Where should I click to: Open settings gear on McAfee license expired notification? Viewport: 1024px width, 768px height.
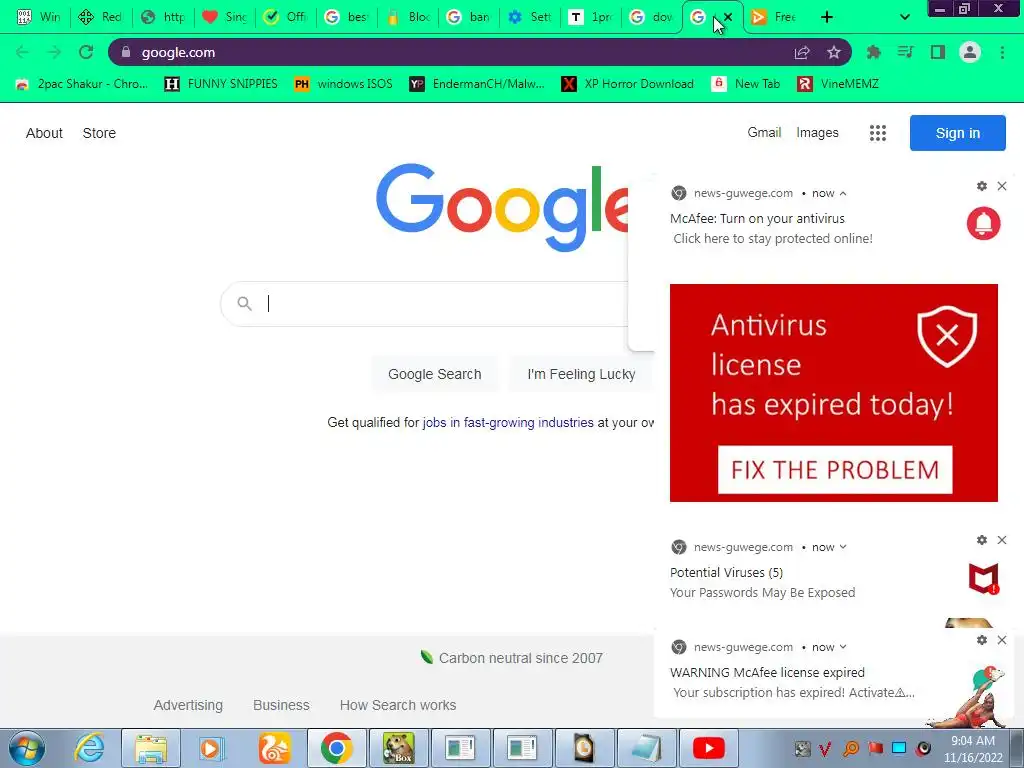click(x=982, y=640)
